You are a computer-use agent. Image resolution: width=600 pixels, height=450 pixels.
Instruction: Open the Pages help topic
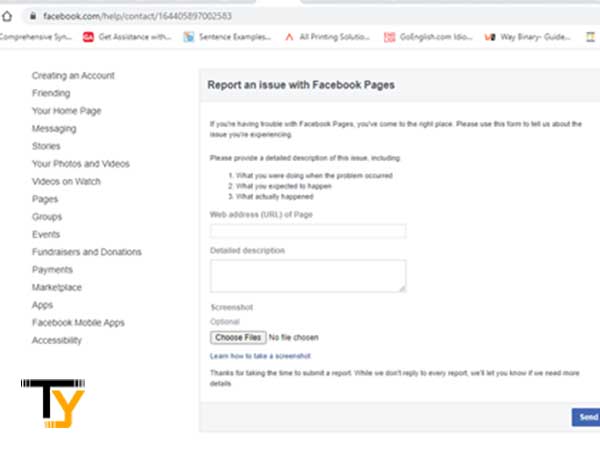45,199
